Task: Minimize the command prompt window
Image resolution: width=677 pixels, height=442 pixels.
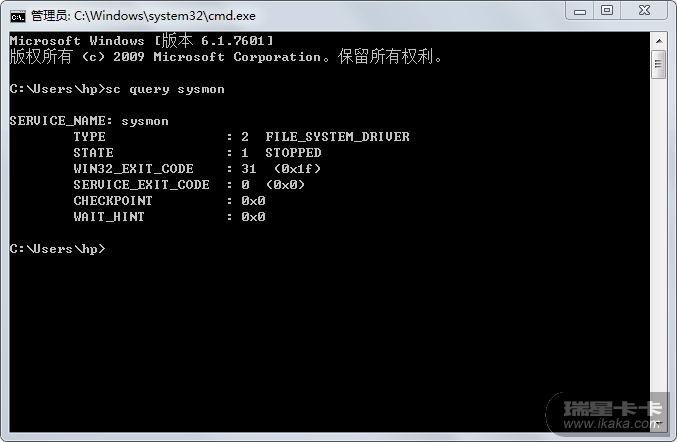Action: click(580, 11)
